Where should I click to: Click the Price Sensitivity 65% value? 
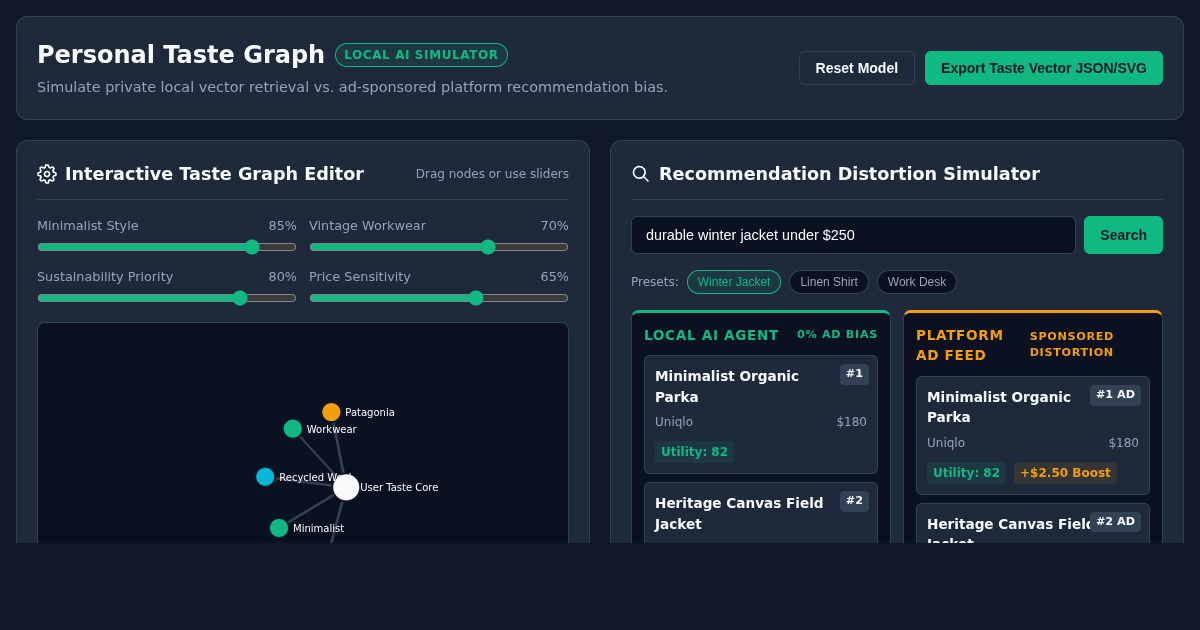[554, 277]
